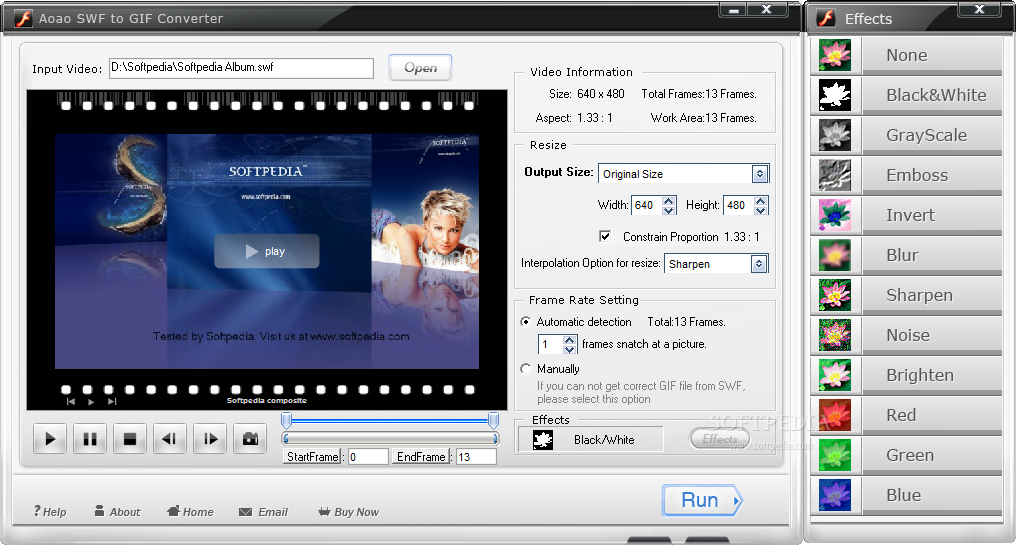Click the Buy Now link
The image size is (1016, 545).
pos(349,512)
